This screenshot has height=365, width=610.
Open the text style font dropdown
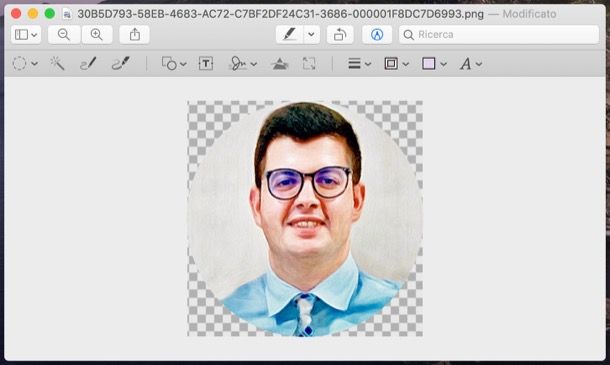point(470,63)
